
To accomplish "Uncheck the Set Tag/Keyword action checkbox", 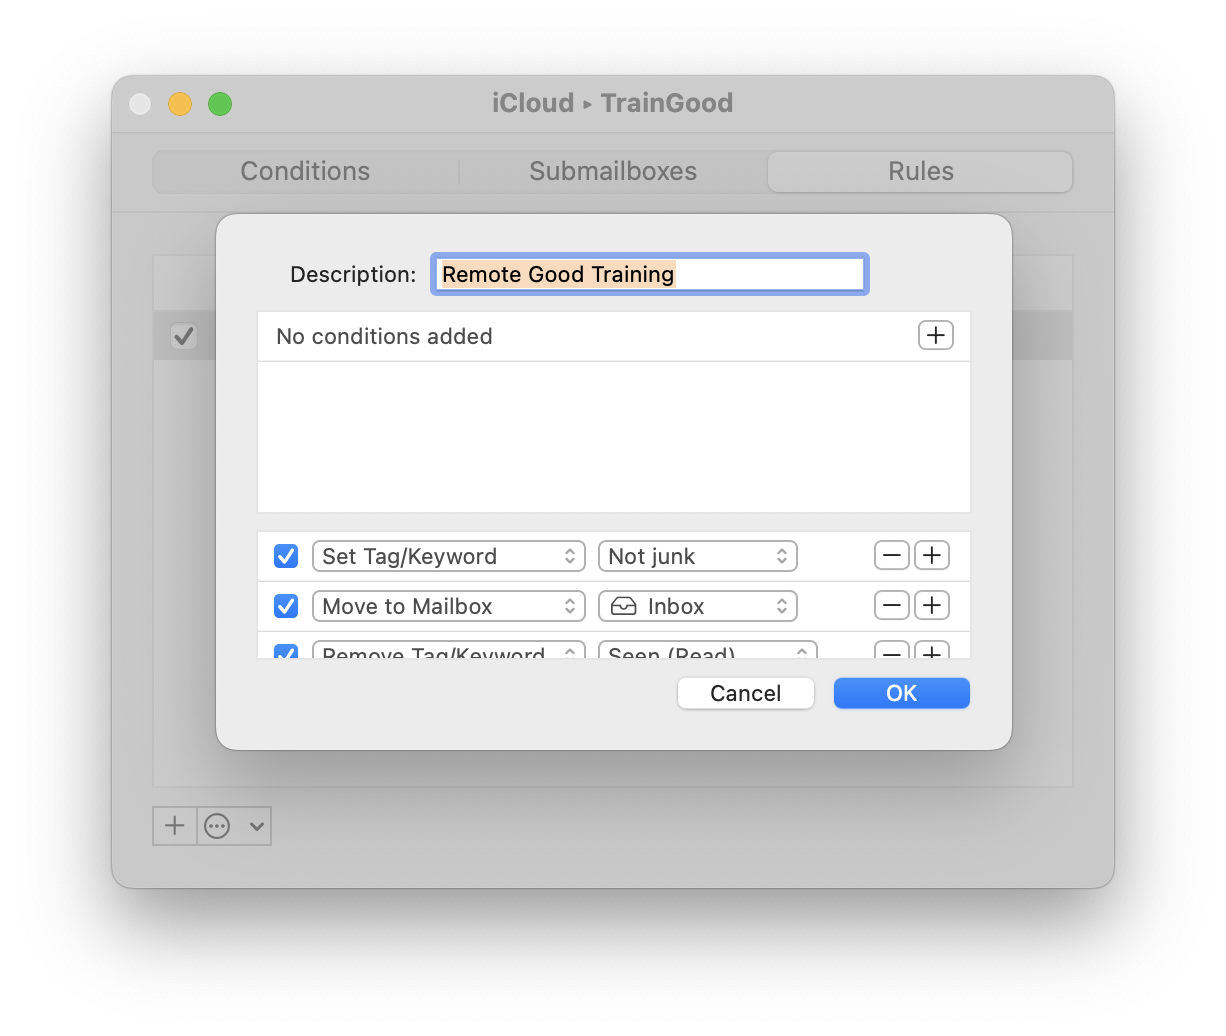I will tap(285, 555).
